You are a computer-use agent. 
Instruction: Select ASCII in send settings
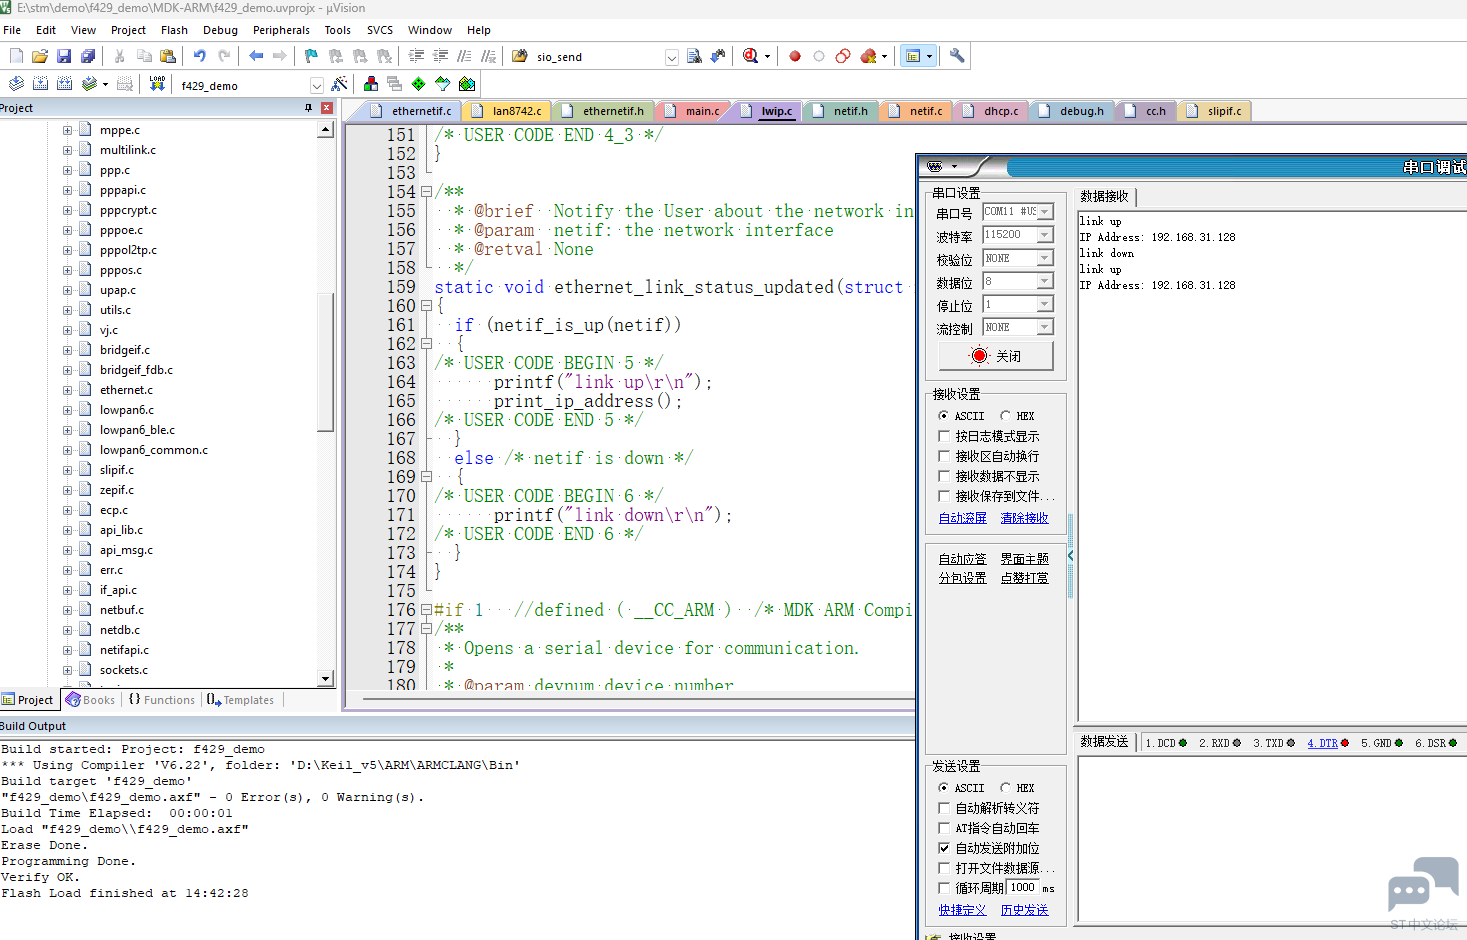[x=943, y=788]
